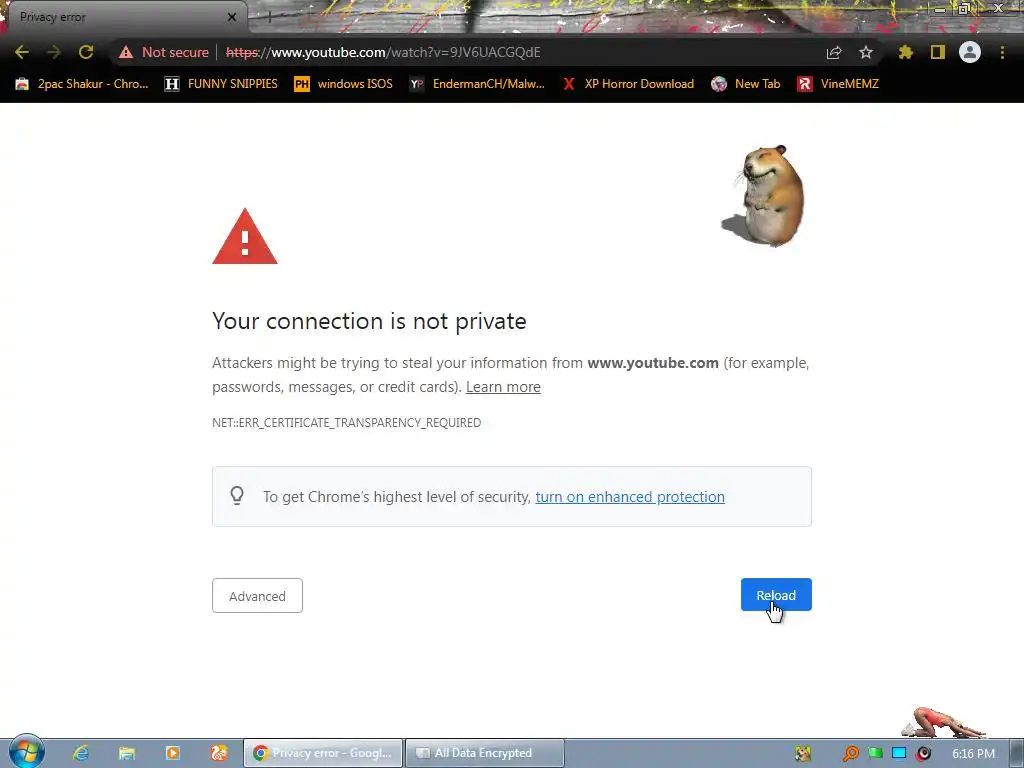Viewport: 1024px width, 768px height.
Task: Open the New Tab bookmark
Action: point(746,84)
